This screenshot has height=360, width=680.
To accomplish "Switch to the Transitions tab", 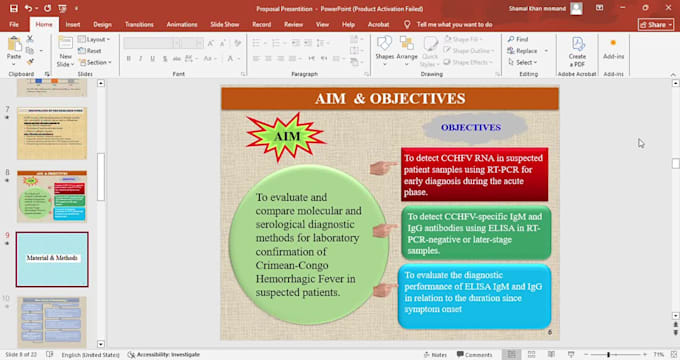I will [x=139, y=25].
